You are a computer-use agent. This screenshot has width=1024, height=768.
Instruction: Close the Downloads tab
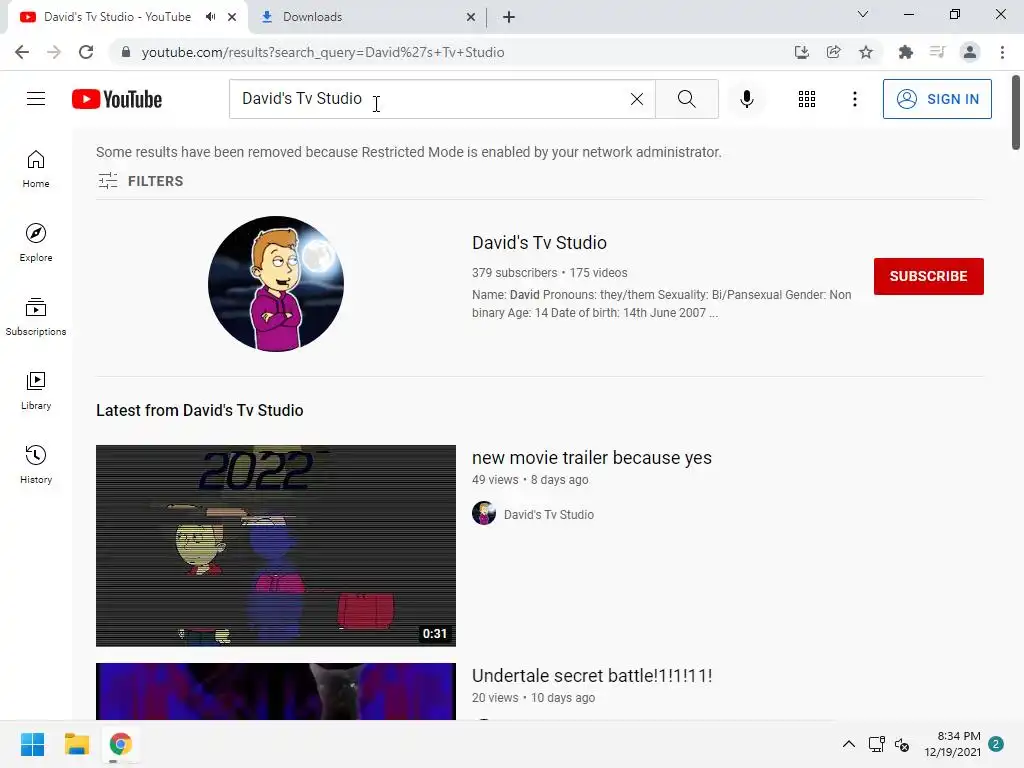pyautogui.click(x=471, y=17)
